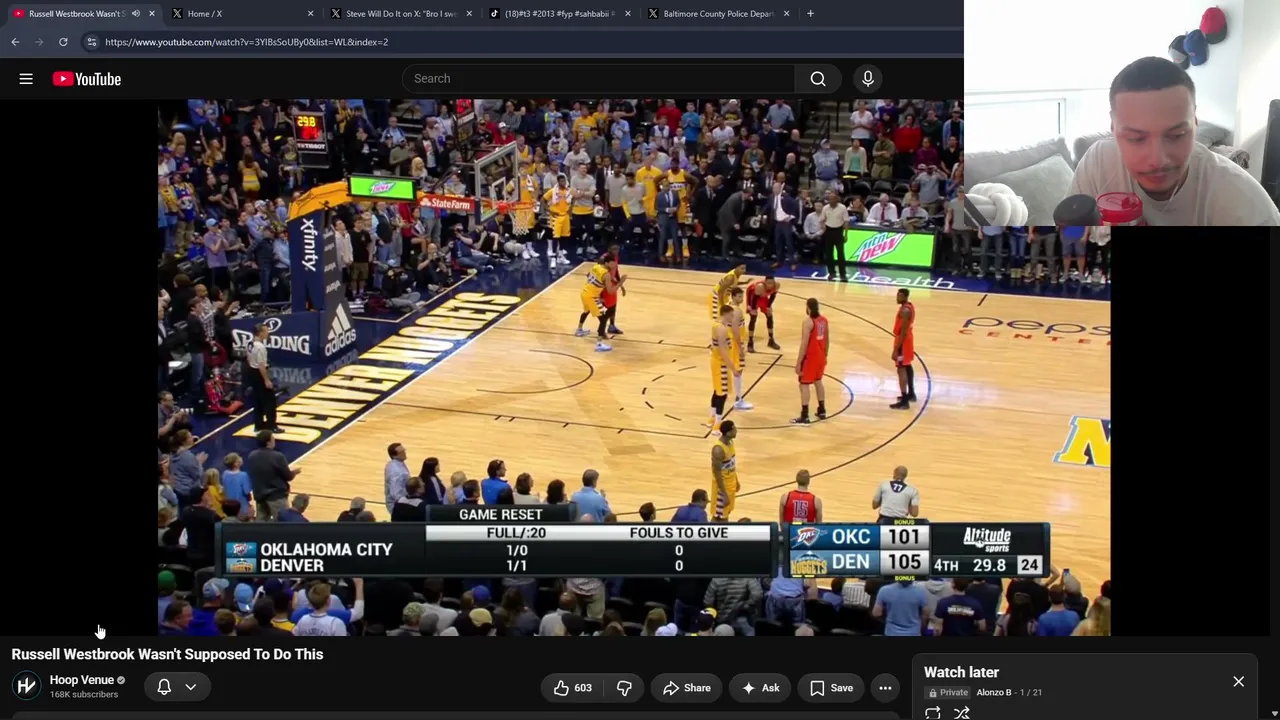Go back to the previous page
Viewport: 1280px width, 720px height.
[15, 42]
